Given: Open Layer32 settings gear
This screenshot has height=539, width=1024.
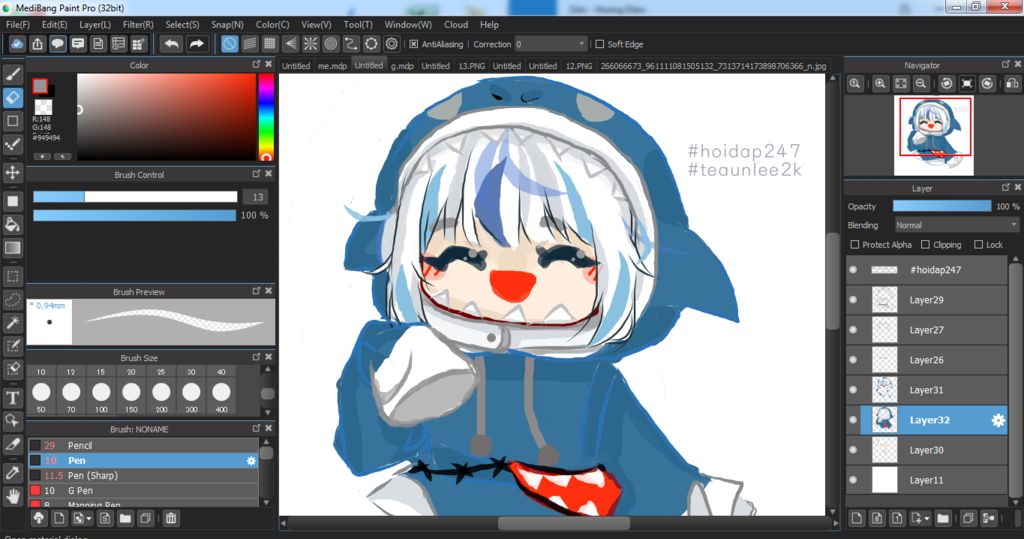Looking at the screenshot, I should pos(998,420).
